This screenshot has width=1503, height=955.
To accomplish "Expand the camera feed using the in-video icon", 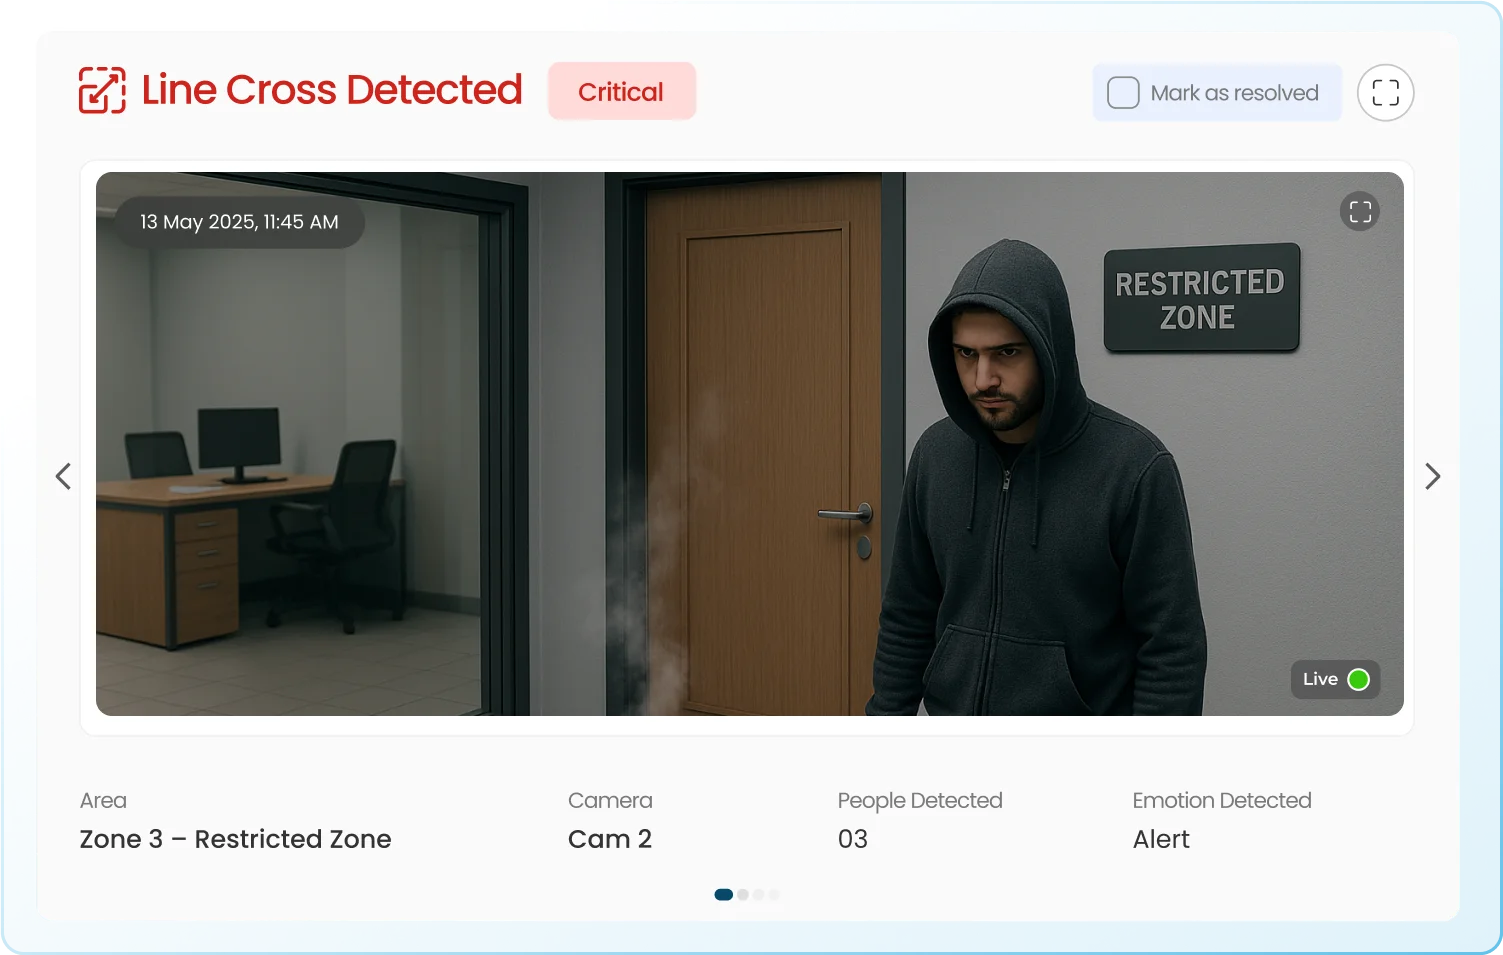I will [x=1359, y=212].
